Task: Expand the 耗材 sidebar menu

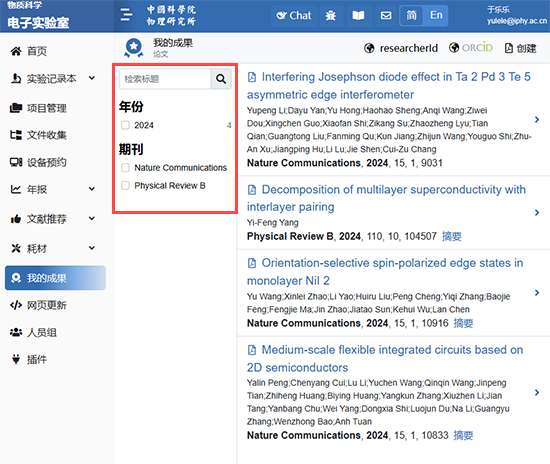Action: point(53,248)
